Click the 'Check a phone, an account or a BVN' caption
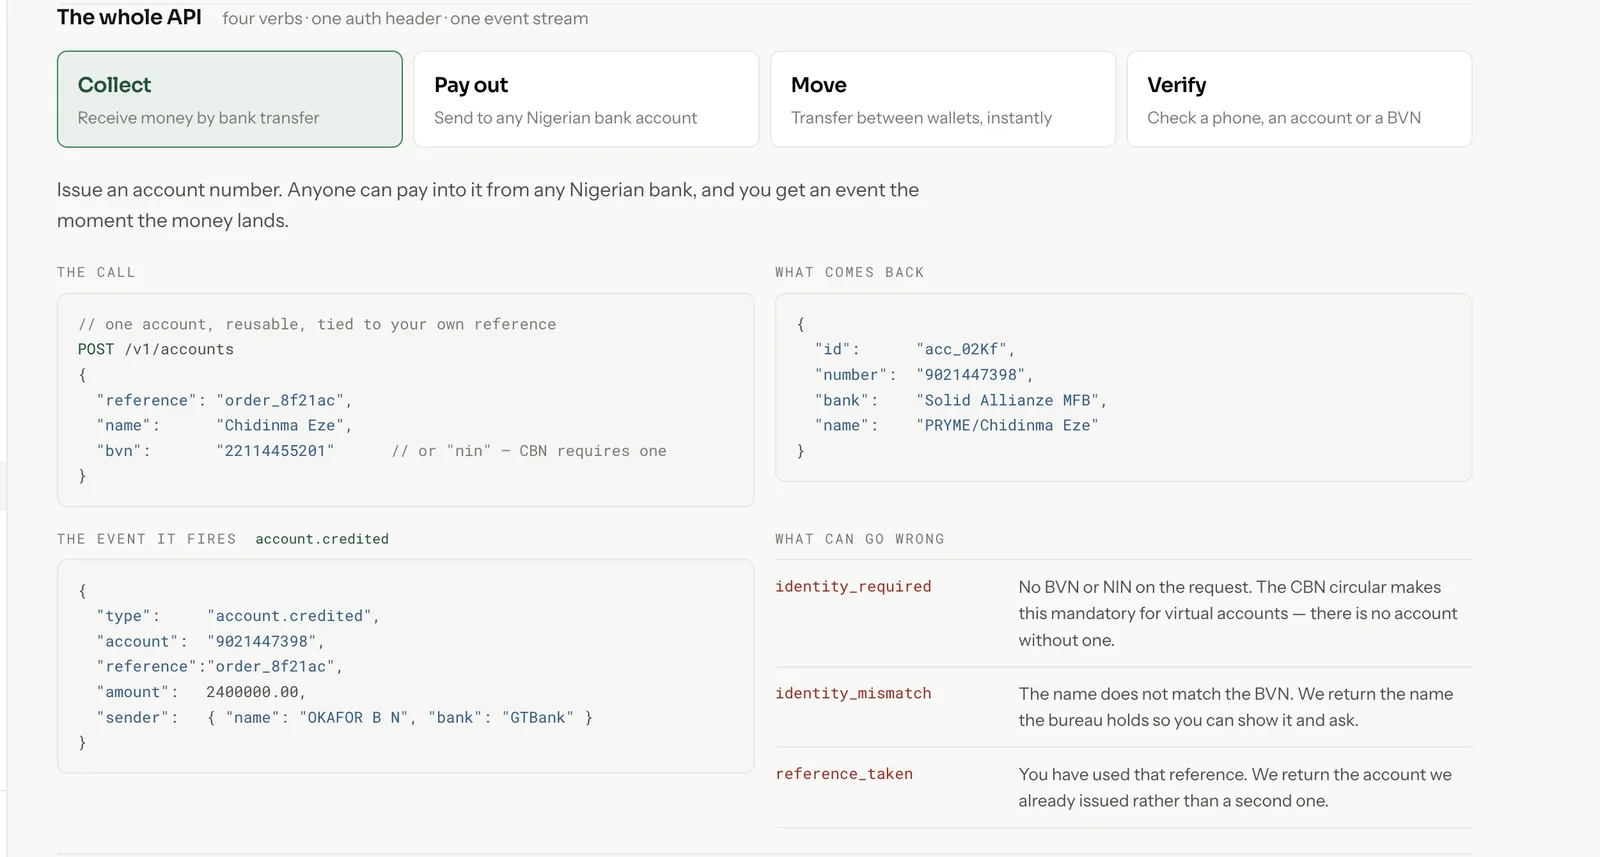The width and height of the screenshot is (1600, 857). click(1284, 118)
